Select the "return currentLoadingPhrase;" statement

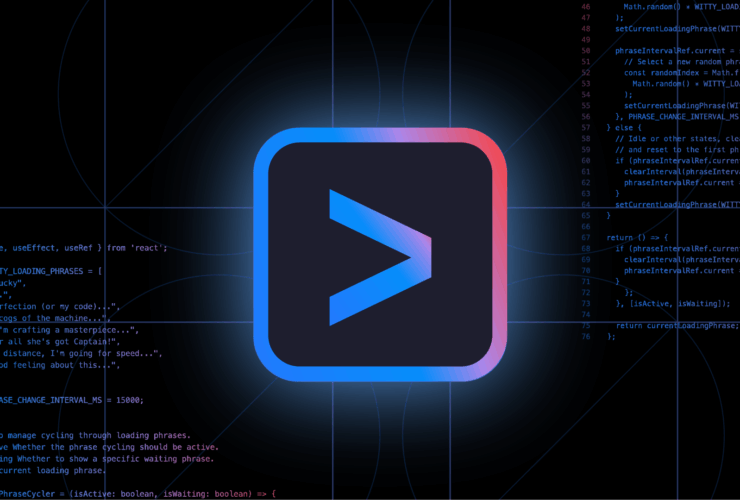[x=678, y=326]
